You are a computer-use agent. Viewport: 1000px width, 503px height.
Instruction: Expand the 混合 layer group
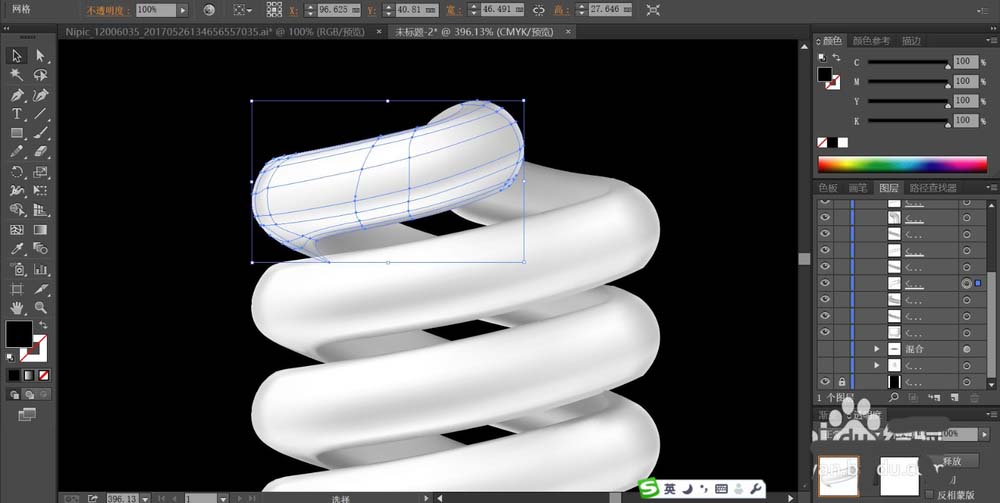coord(877,349)
